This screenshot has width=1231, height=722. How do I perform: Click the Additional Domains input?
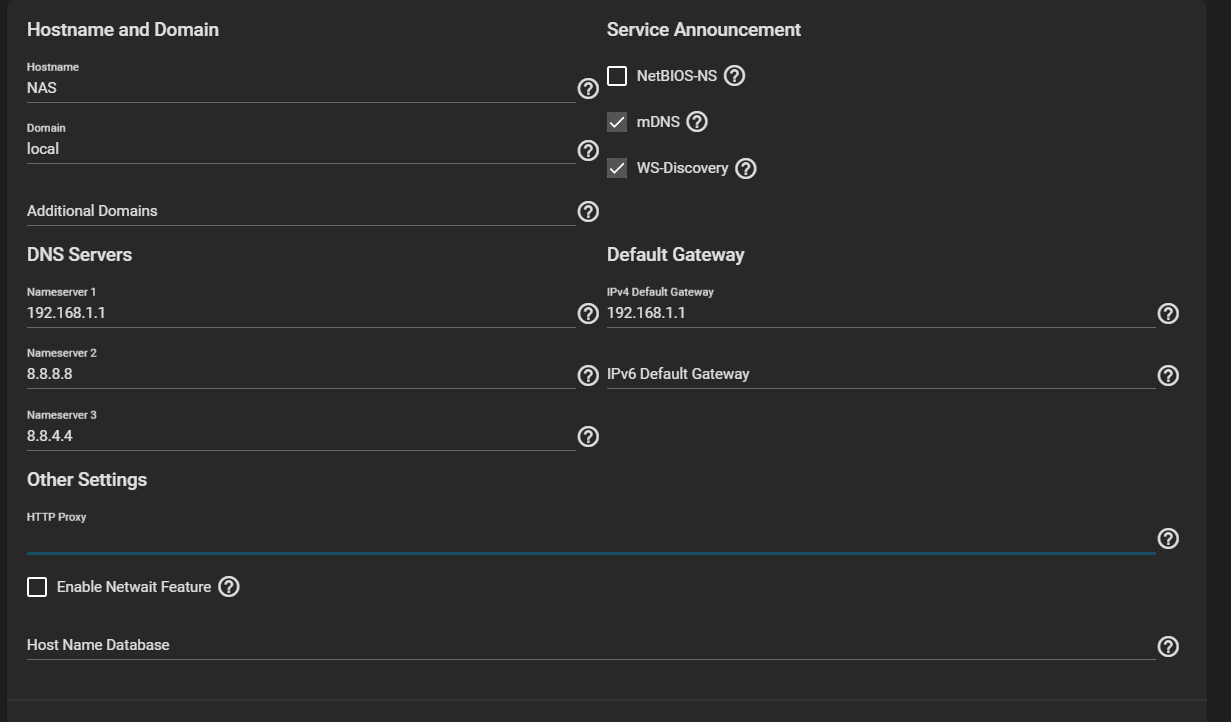pos(300,211)
